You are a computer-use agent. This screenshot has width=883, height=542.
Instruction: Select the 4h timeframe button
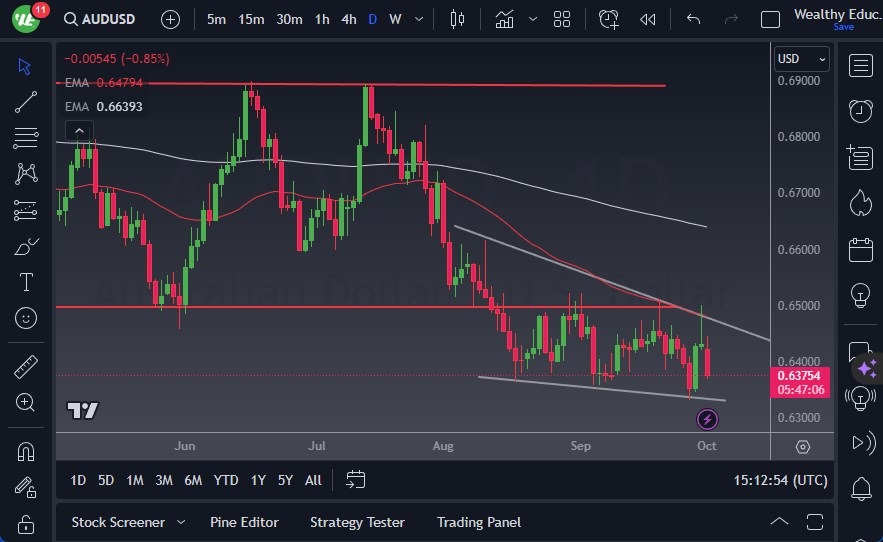[348, 19]
